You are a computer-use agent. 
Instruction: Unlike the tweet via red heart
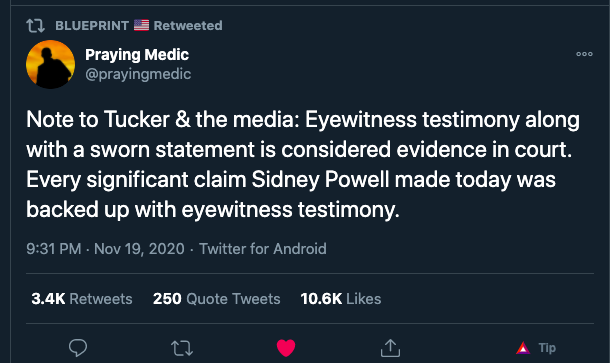[x=286, y=347]
